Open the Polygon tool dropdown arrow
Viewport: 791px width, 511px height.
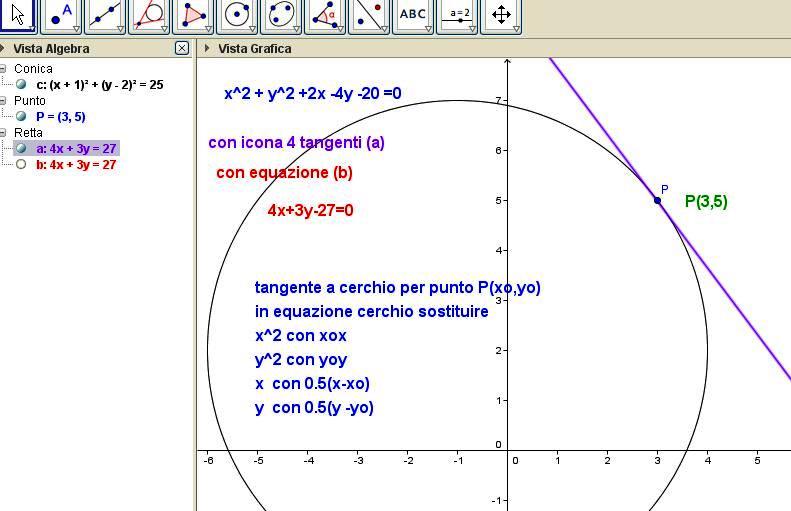click(208, 29)
